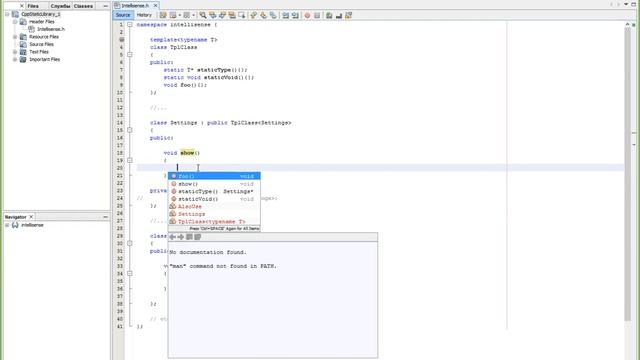Screen dimensions: 640x360
Task: Select intellisense namespace in Navigator
Action: 32,225
